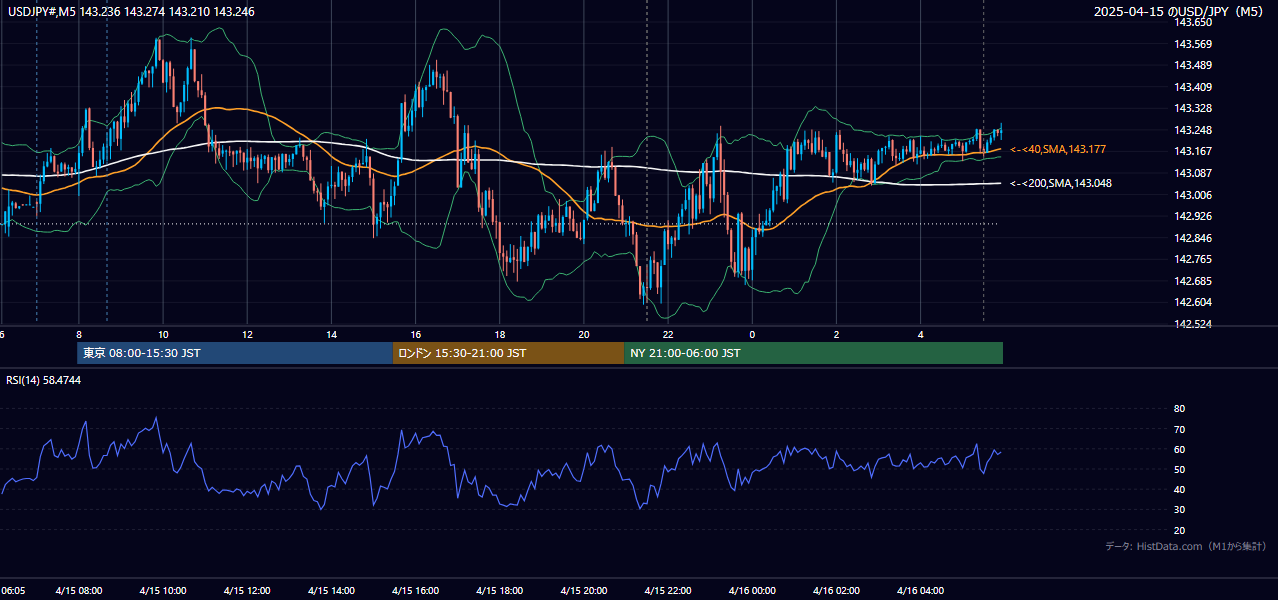1278x600 pixels.
Task: Click RSI scale level 30
Action: pyautogui.click(x=1179, y=510)
